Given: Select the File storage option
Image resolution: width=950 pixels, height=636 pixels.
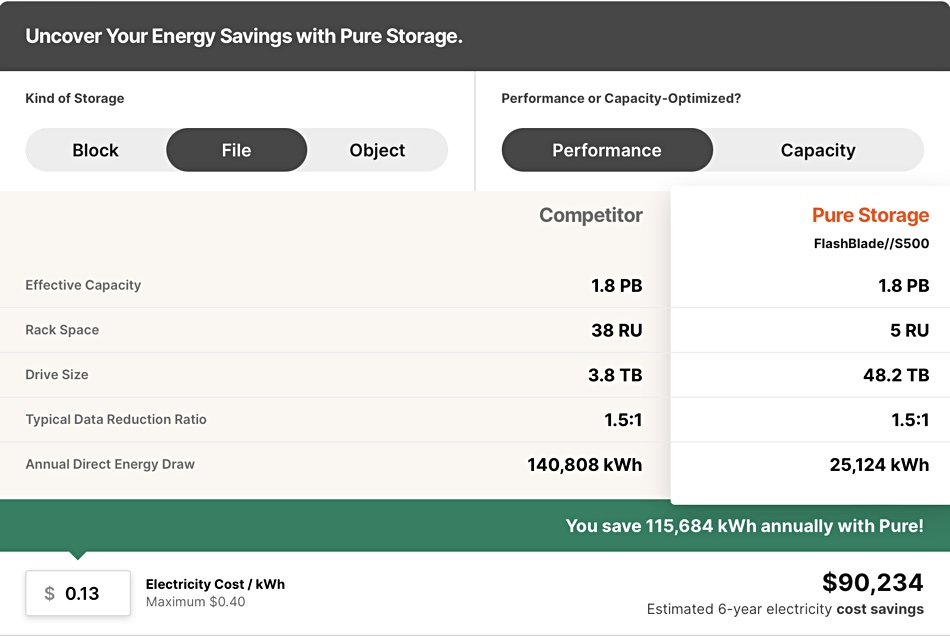Looking at the screenshot, I should (x=236, y=150).
